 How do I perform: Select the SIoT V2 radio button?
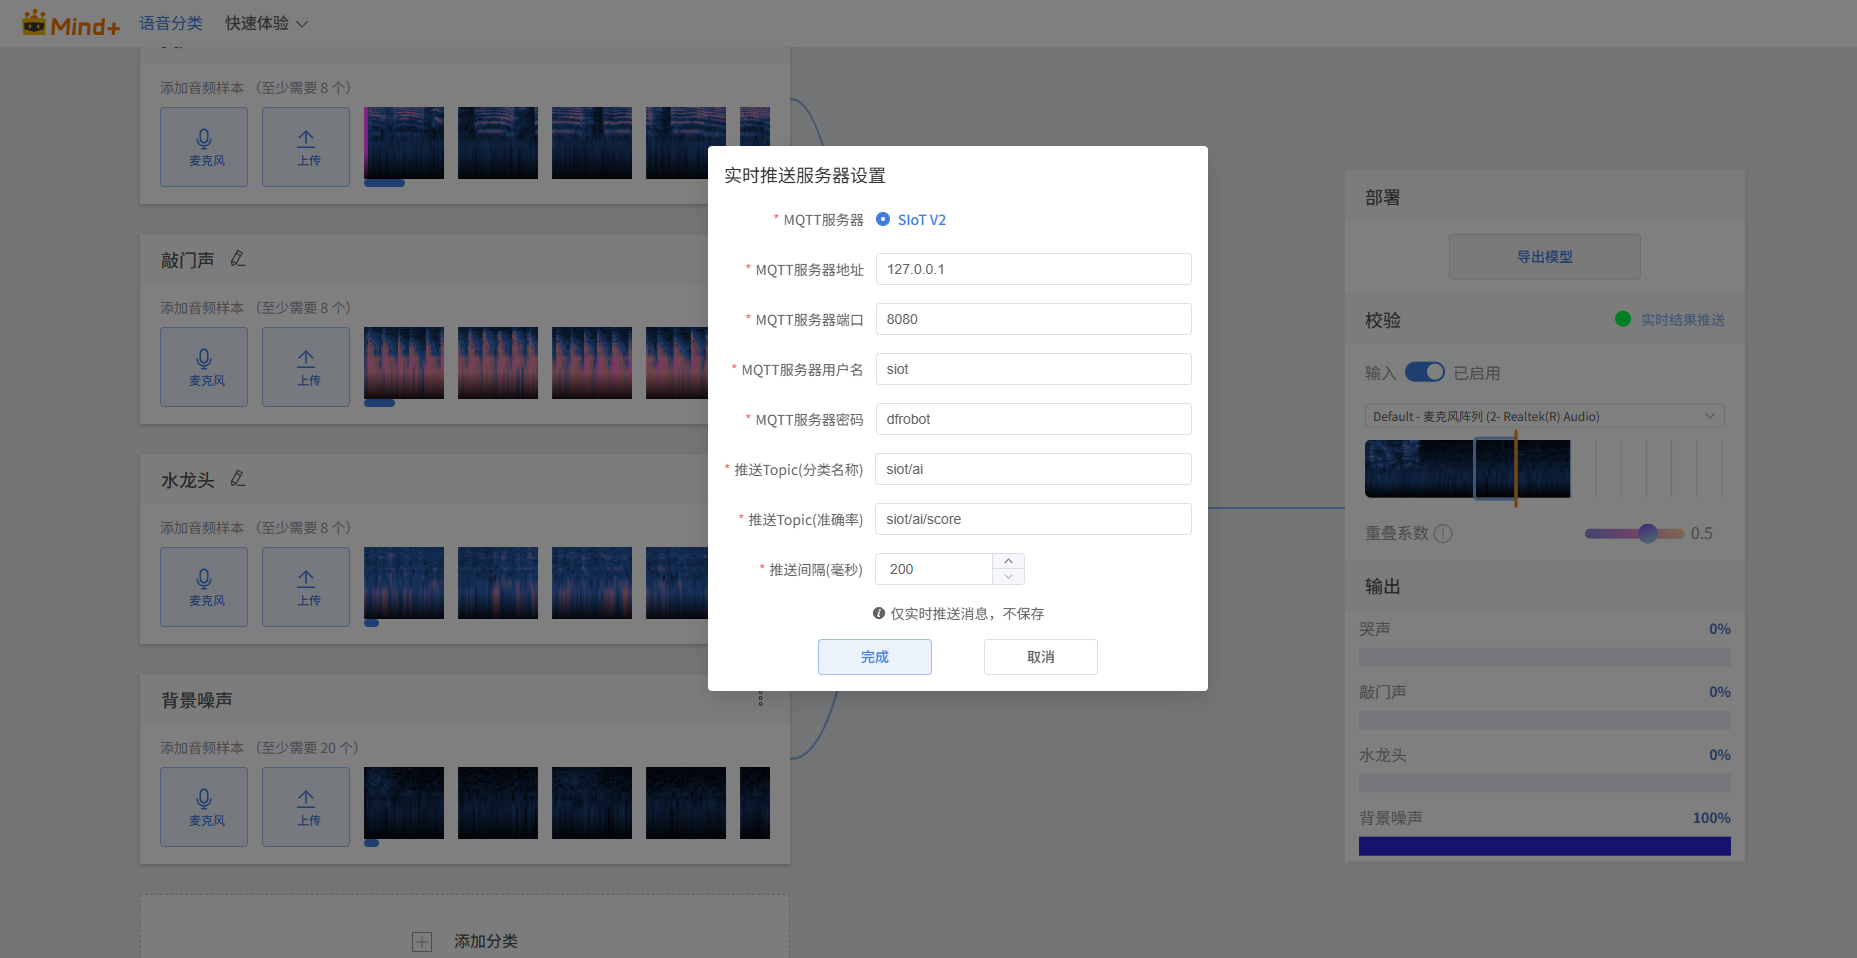(883, 219)
